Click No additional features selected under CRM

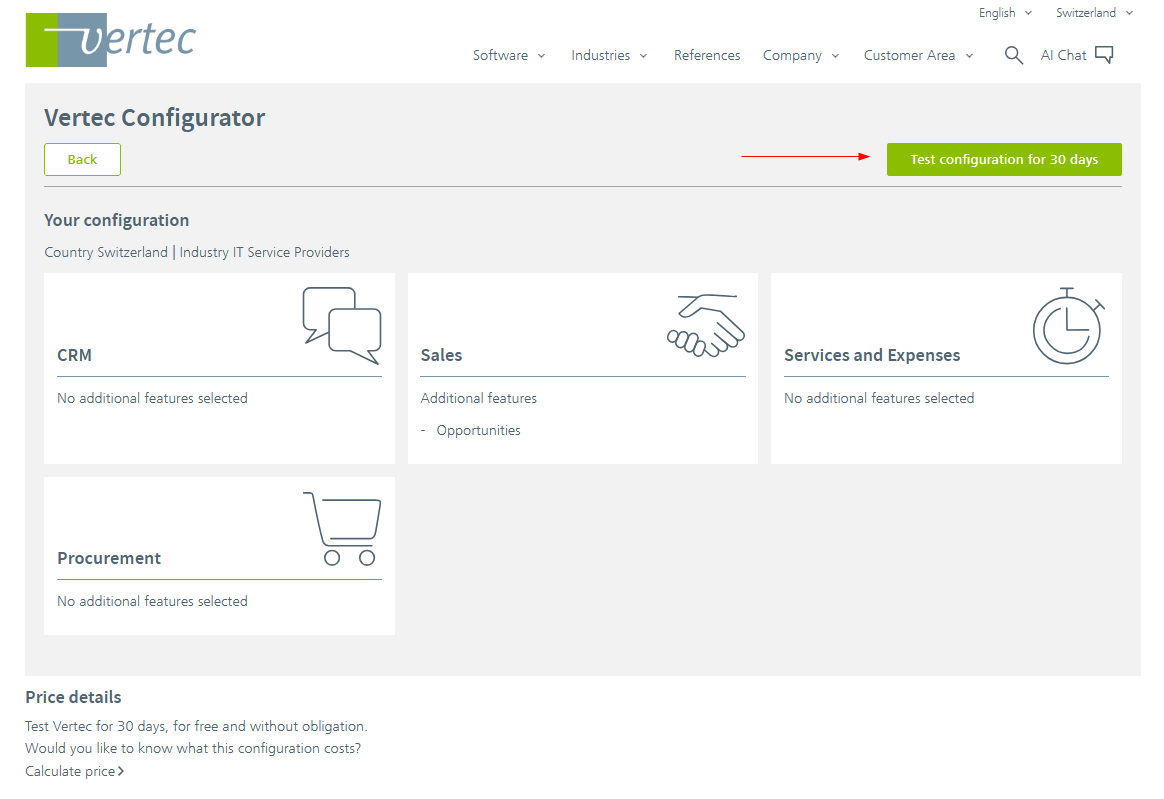152,399
